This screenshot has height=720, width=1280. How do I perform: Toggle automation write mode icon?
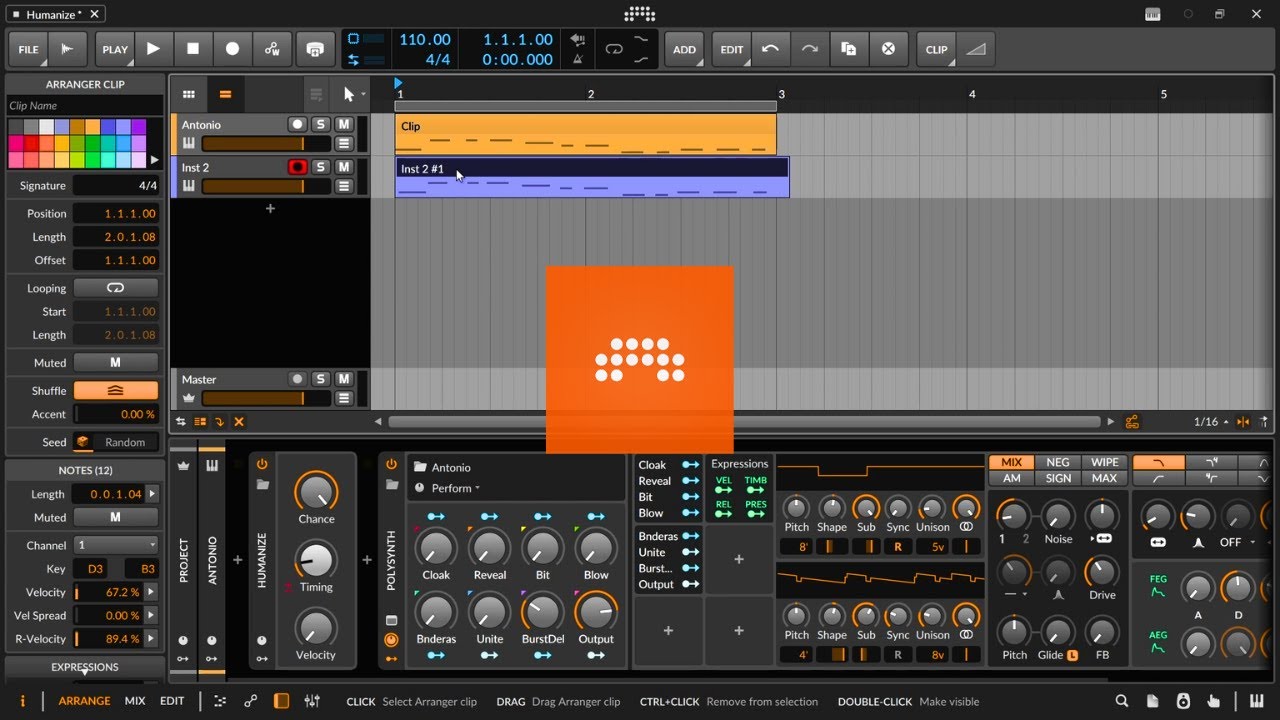coord(272,49)
